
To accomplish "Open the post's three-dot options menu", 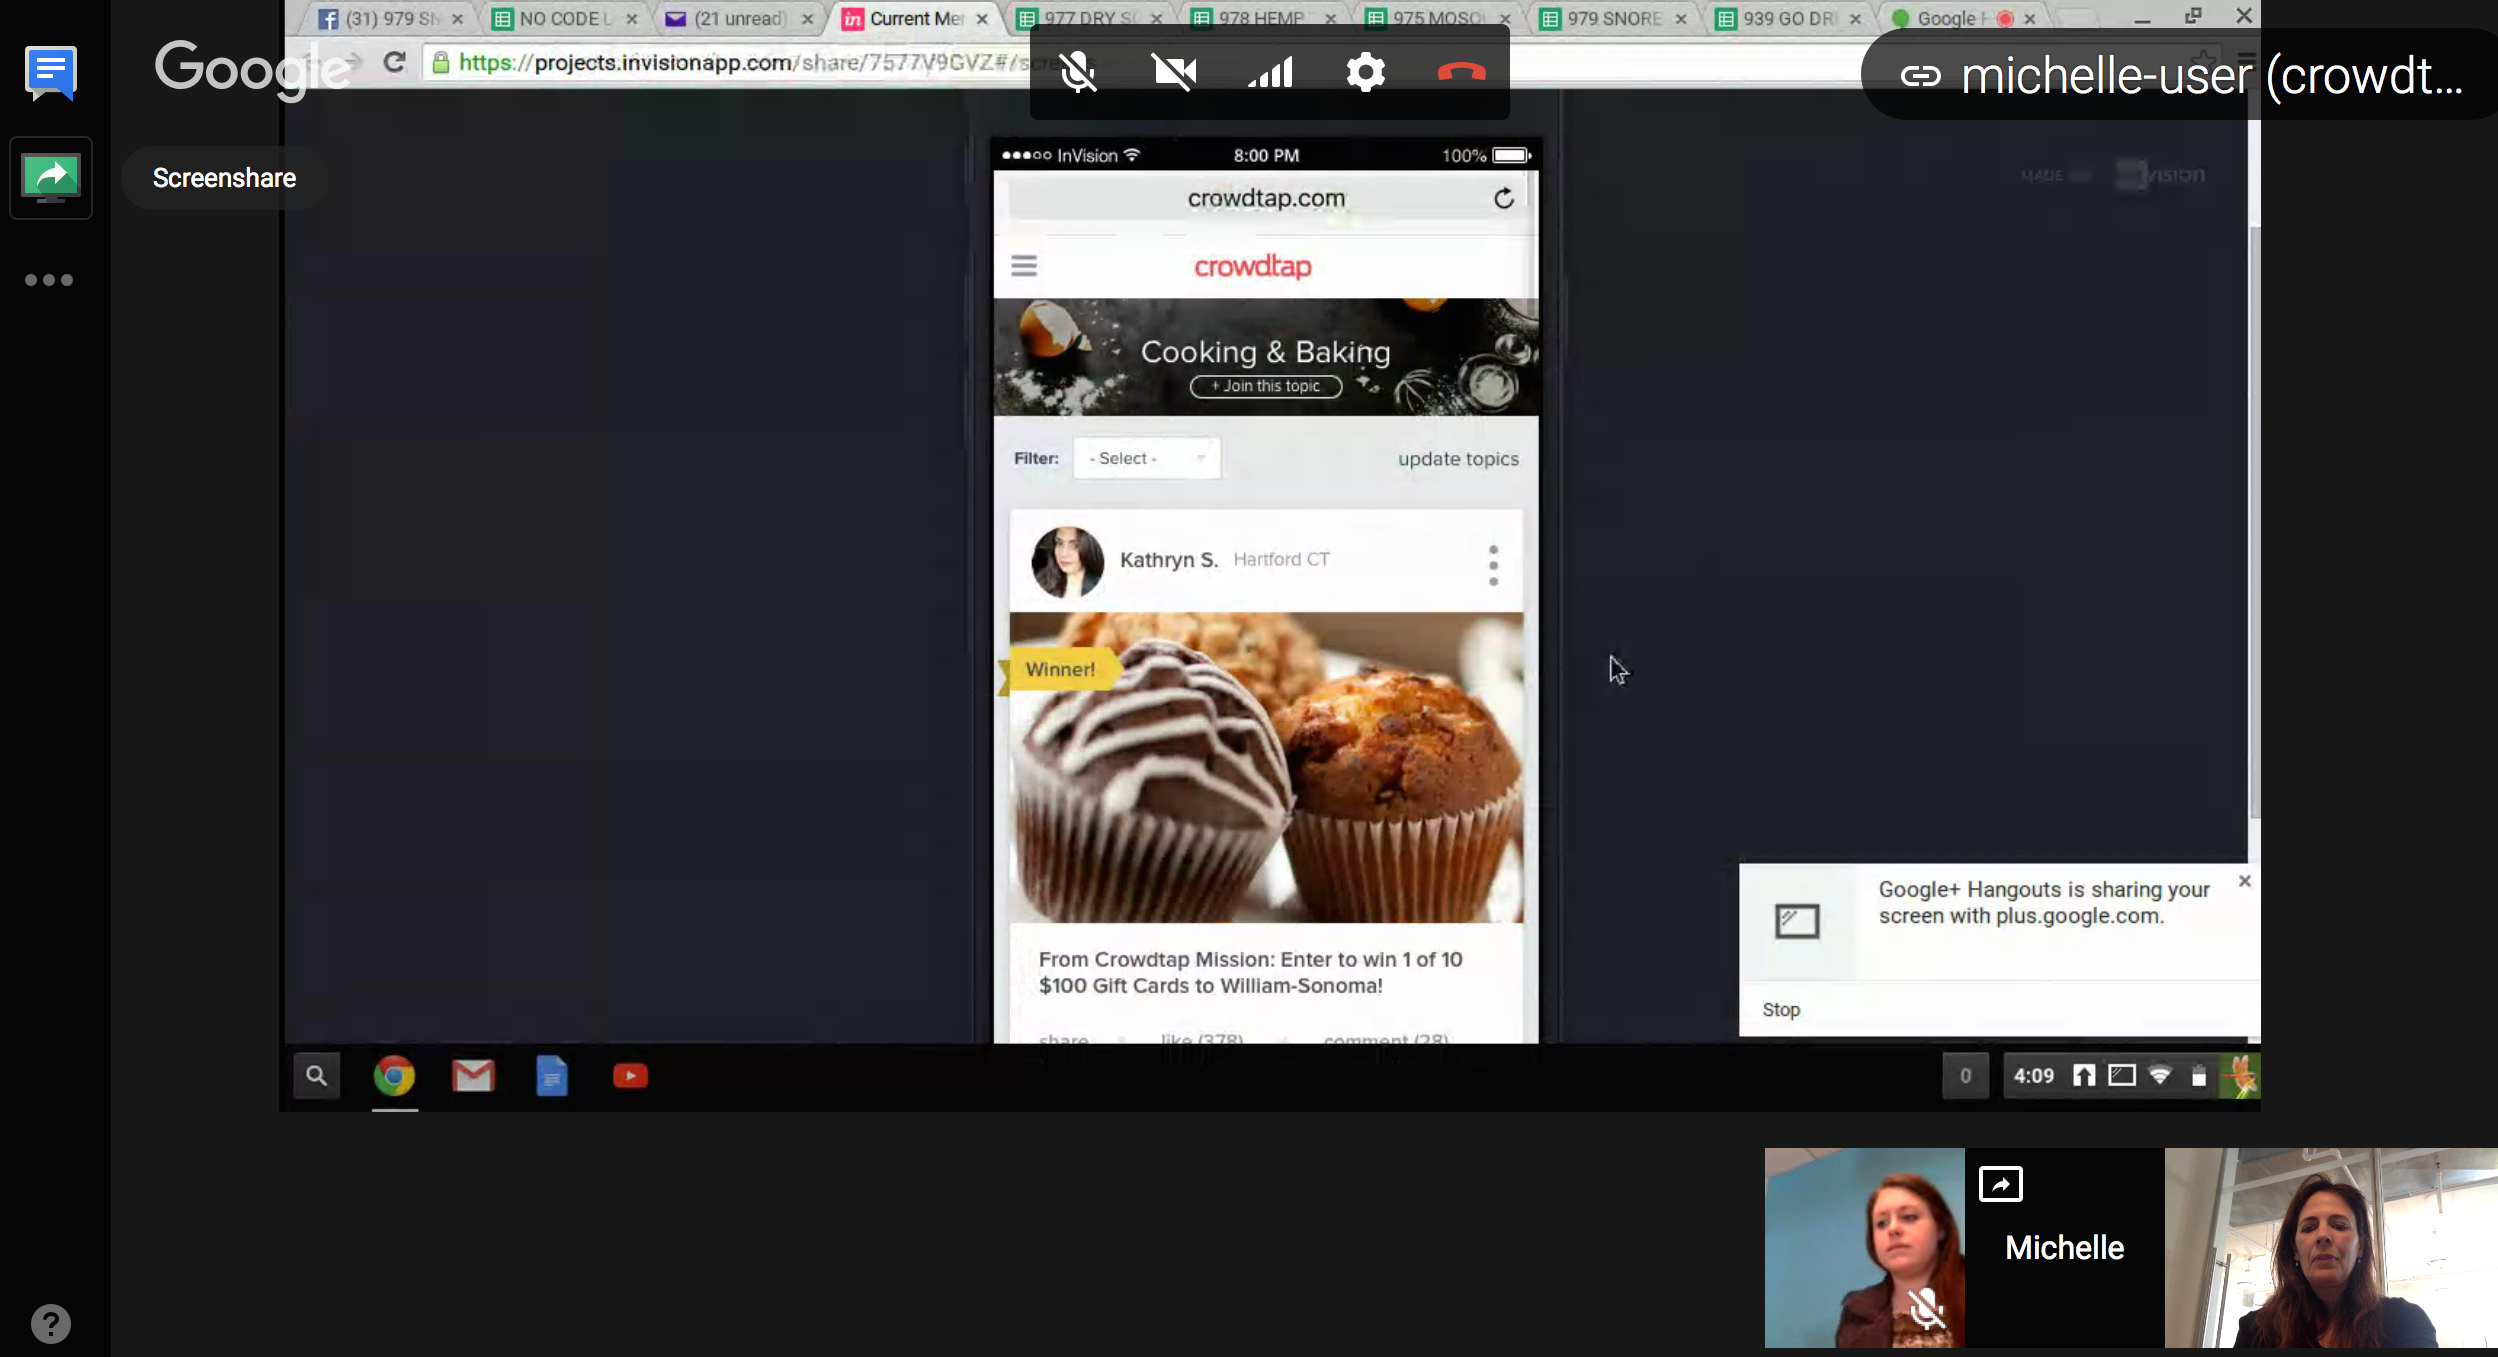I will point(1493,566).
